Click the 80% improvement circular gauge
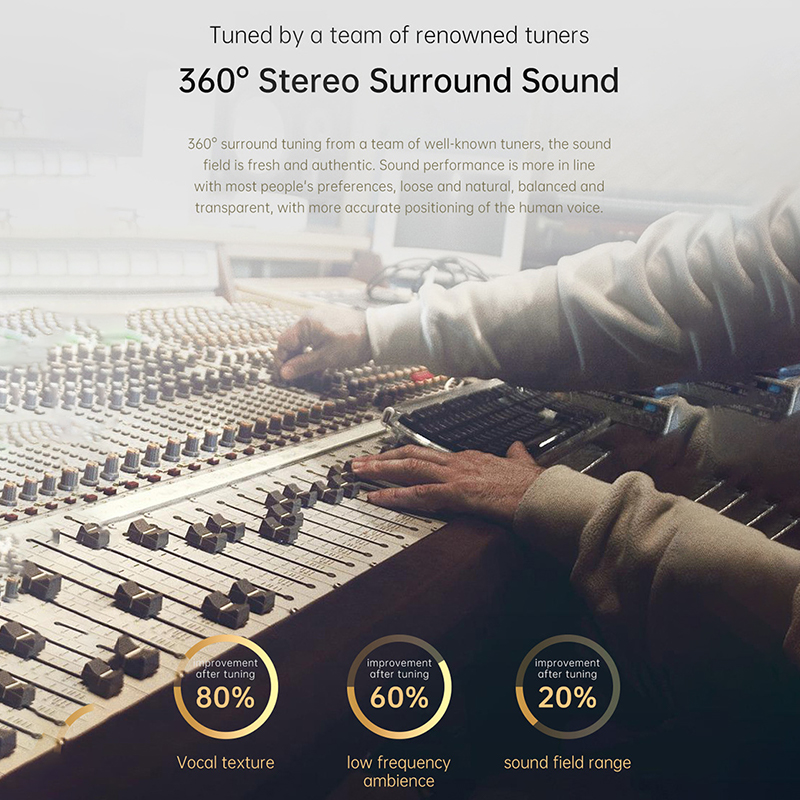 (225, 688)
